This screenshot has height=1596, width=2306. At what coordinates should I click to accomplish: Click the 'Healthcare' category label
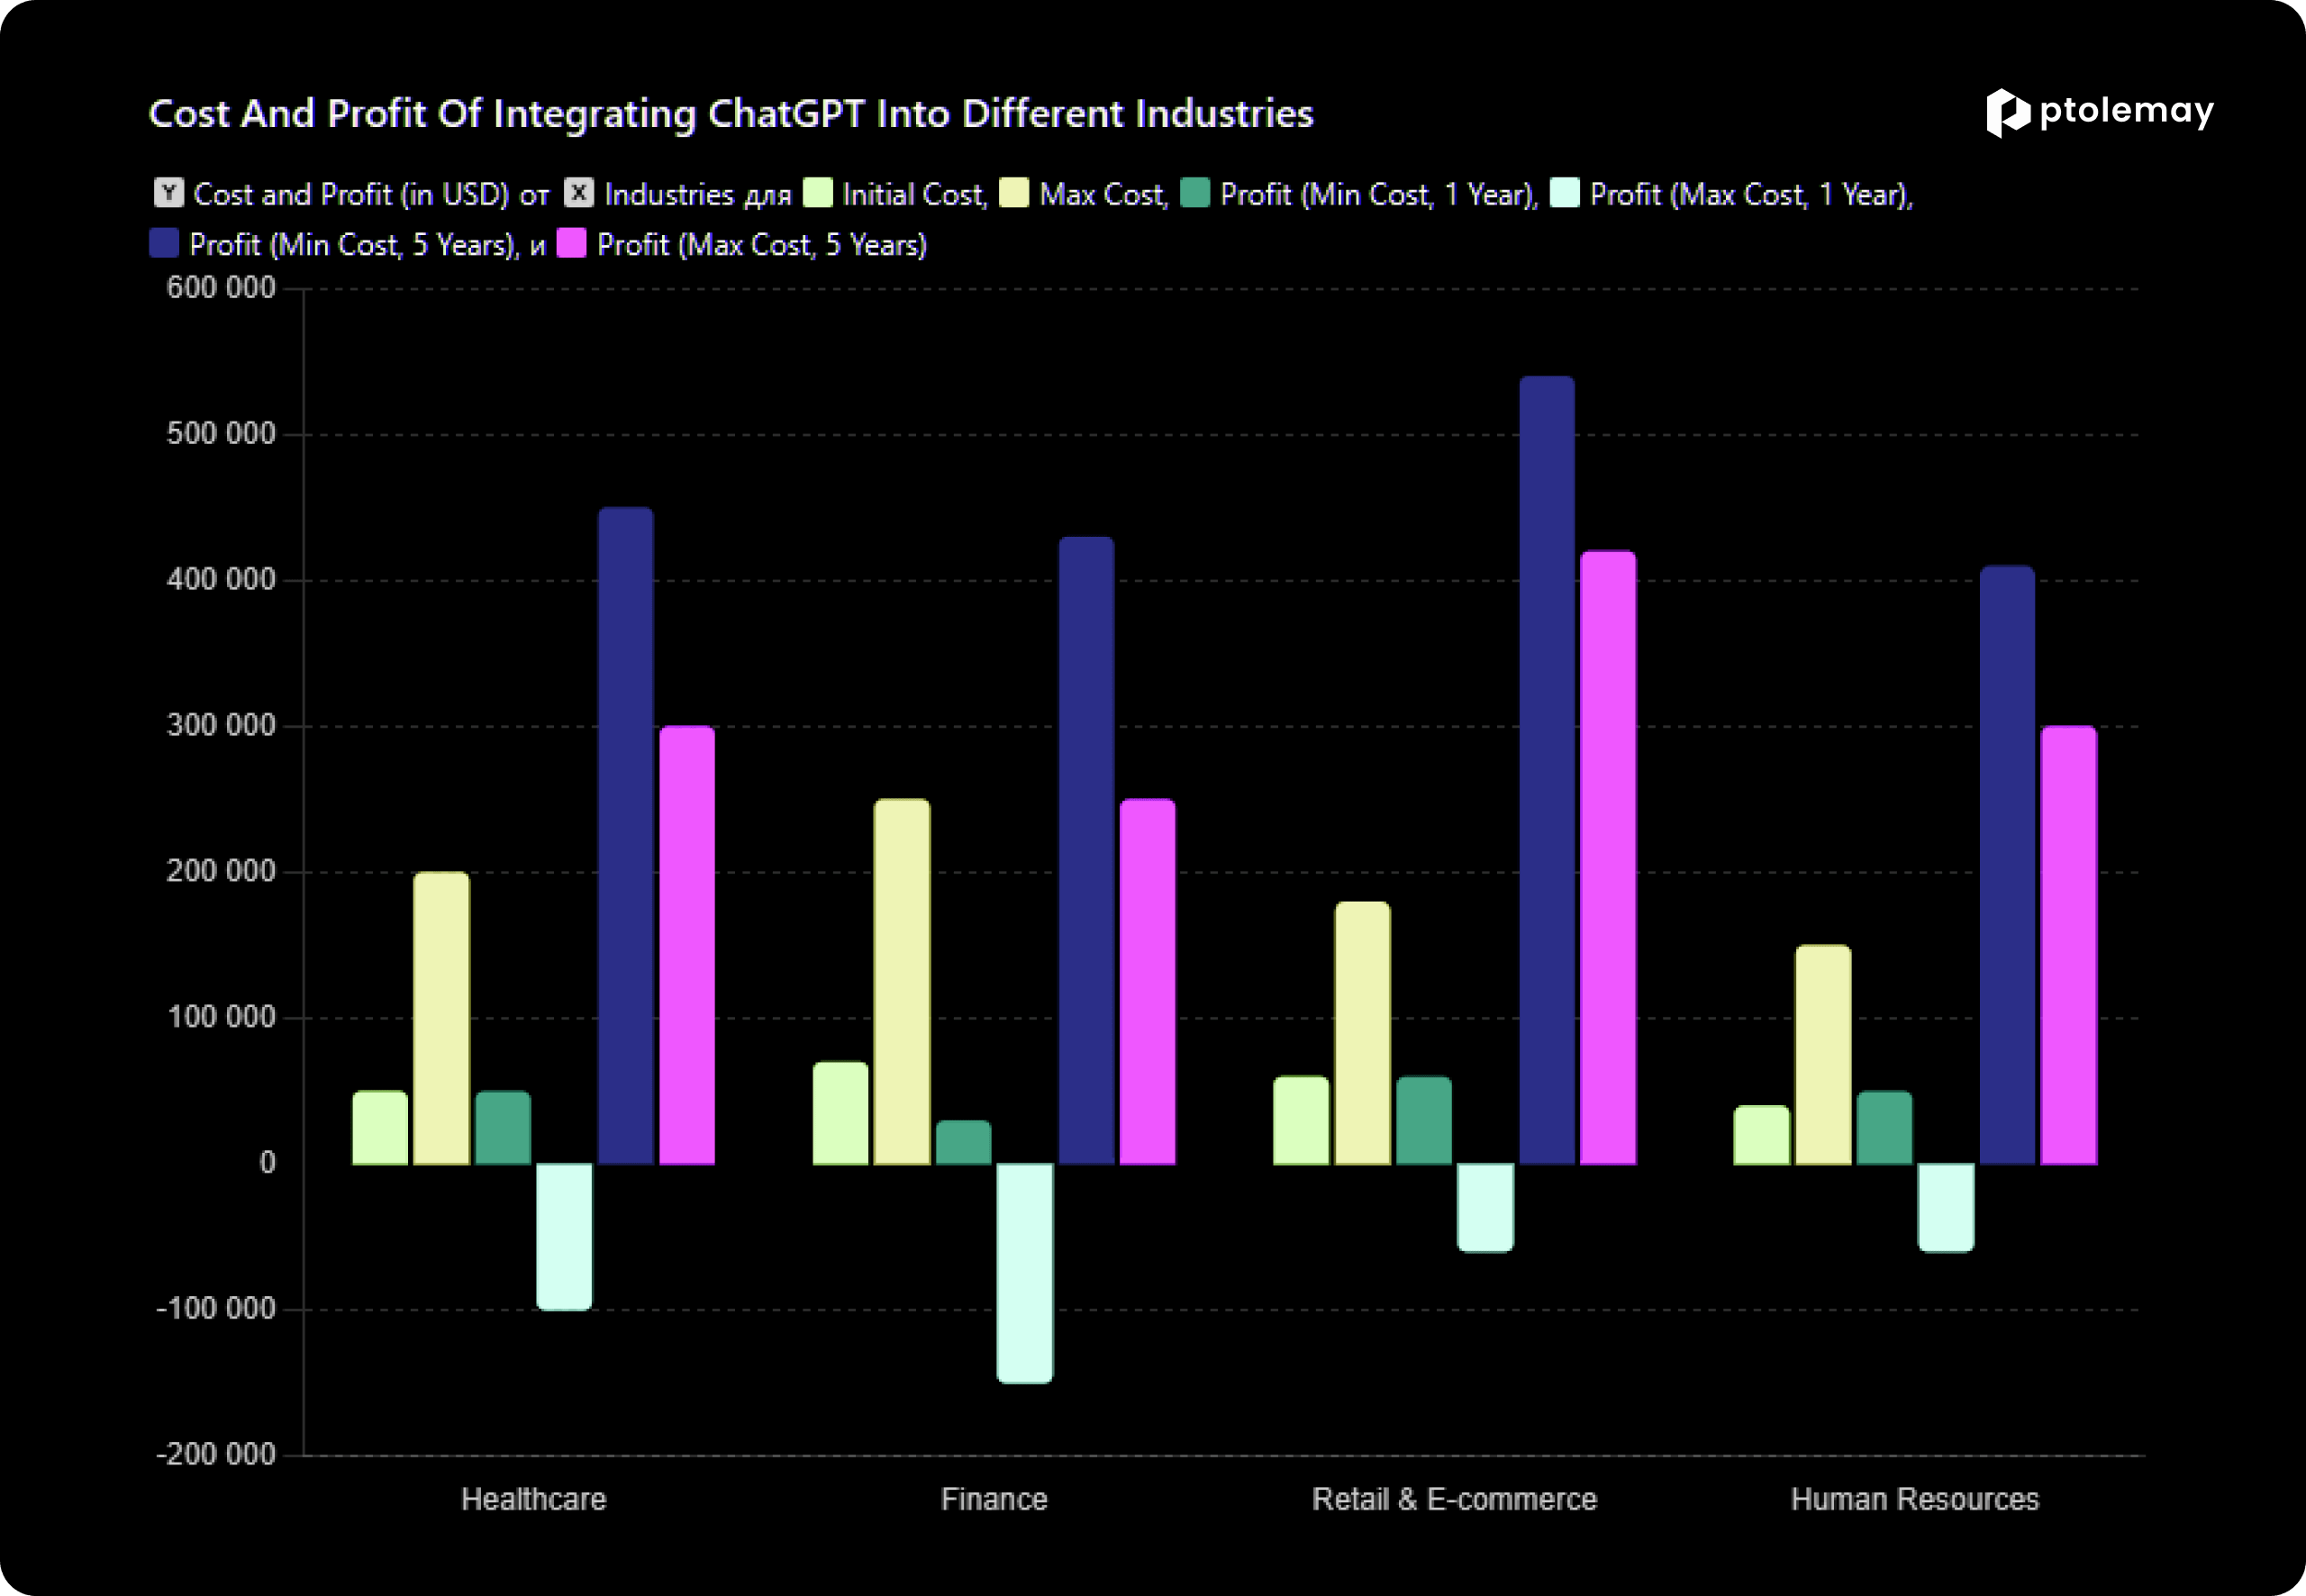coord(534,1499)
